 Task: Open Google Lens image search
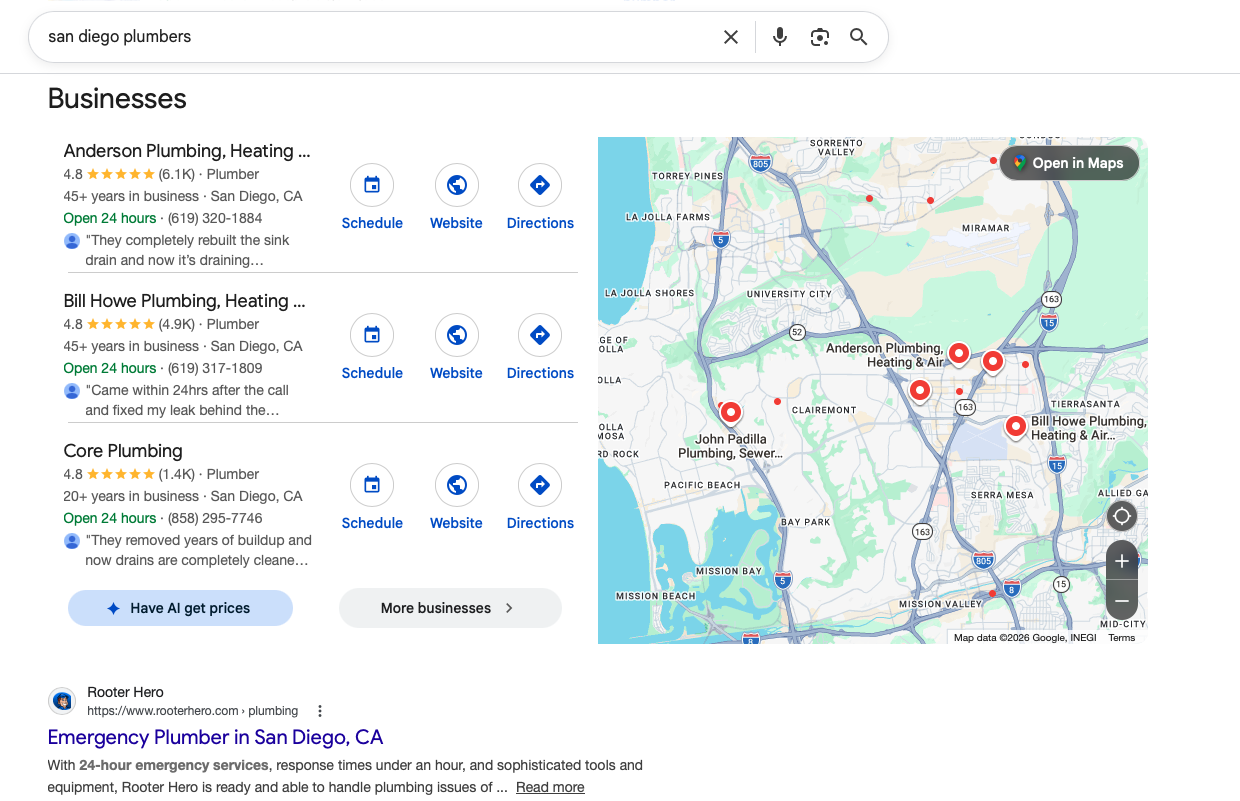(x=820, y=37)
